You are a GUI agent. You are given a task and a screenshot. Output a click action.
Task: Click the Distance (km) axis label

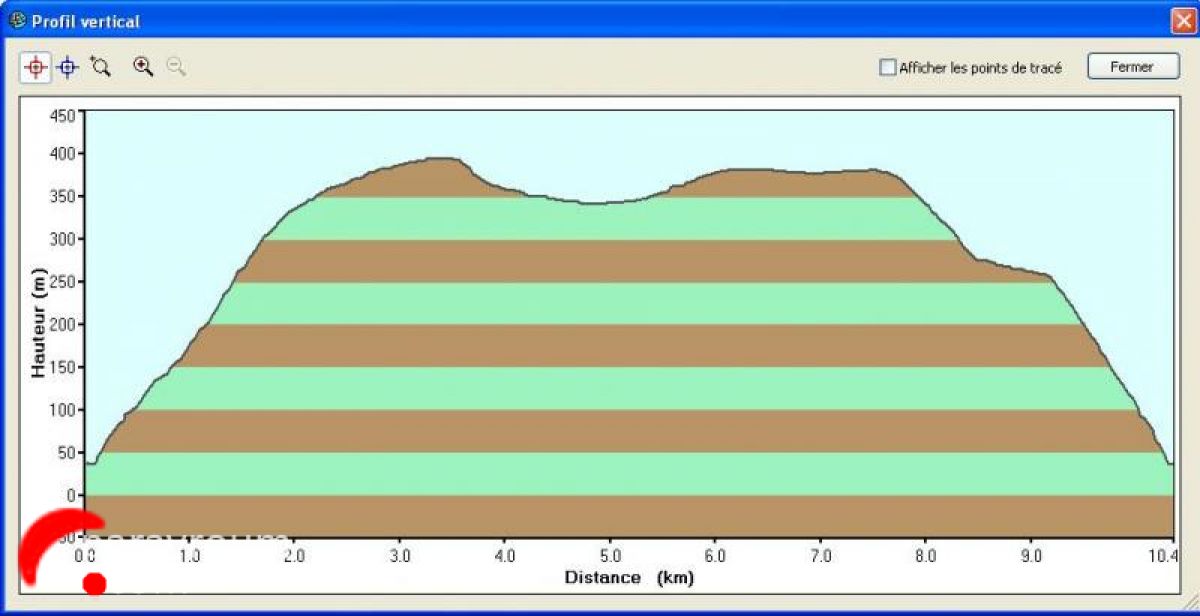pos(628,577)
